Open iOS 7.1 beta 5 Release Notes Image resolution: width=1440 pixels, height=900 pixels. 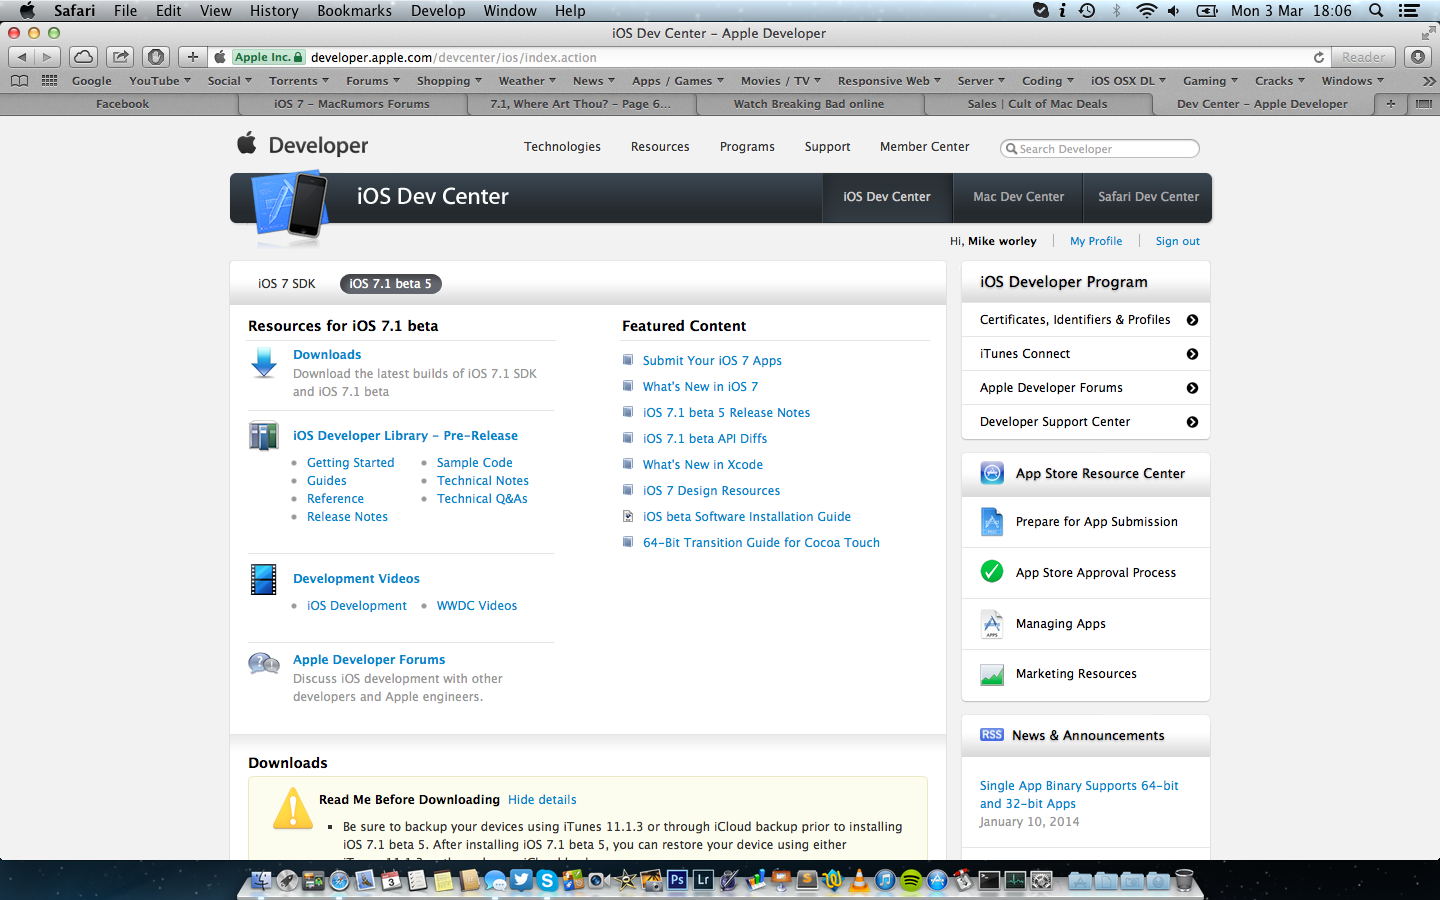pos(727,412)
